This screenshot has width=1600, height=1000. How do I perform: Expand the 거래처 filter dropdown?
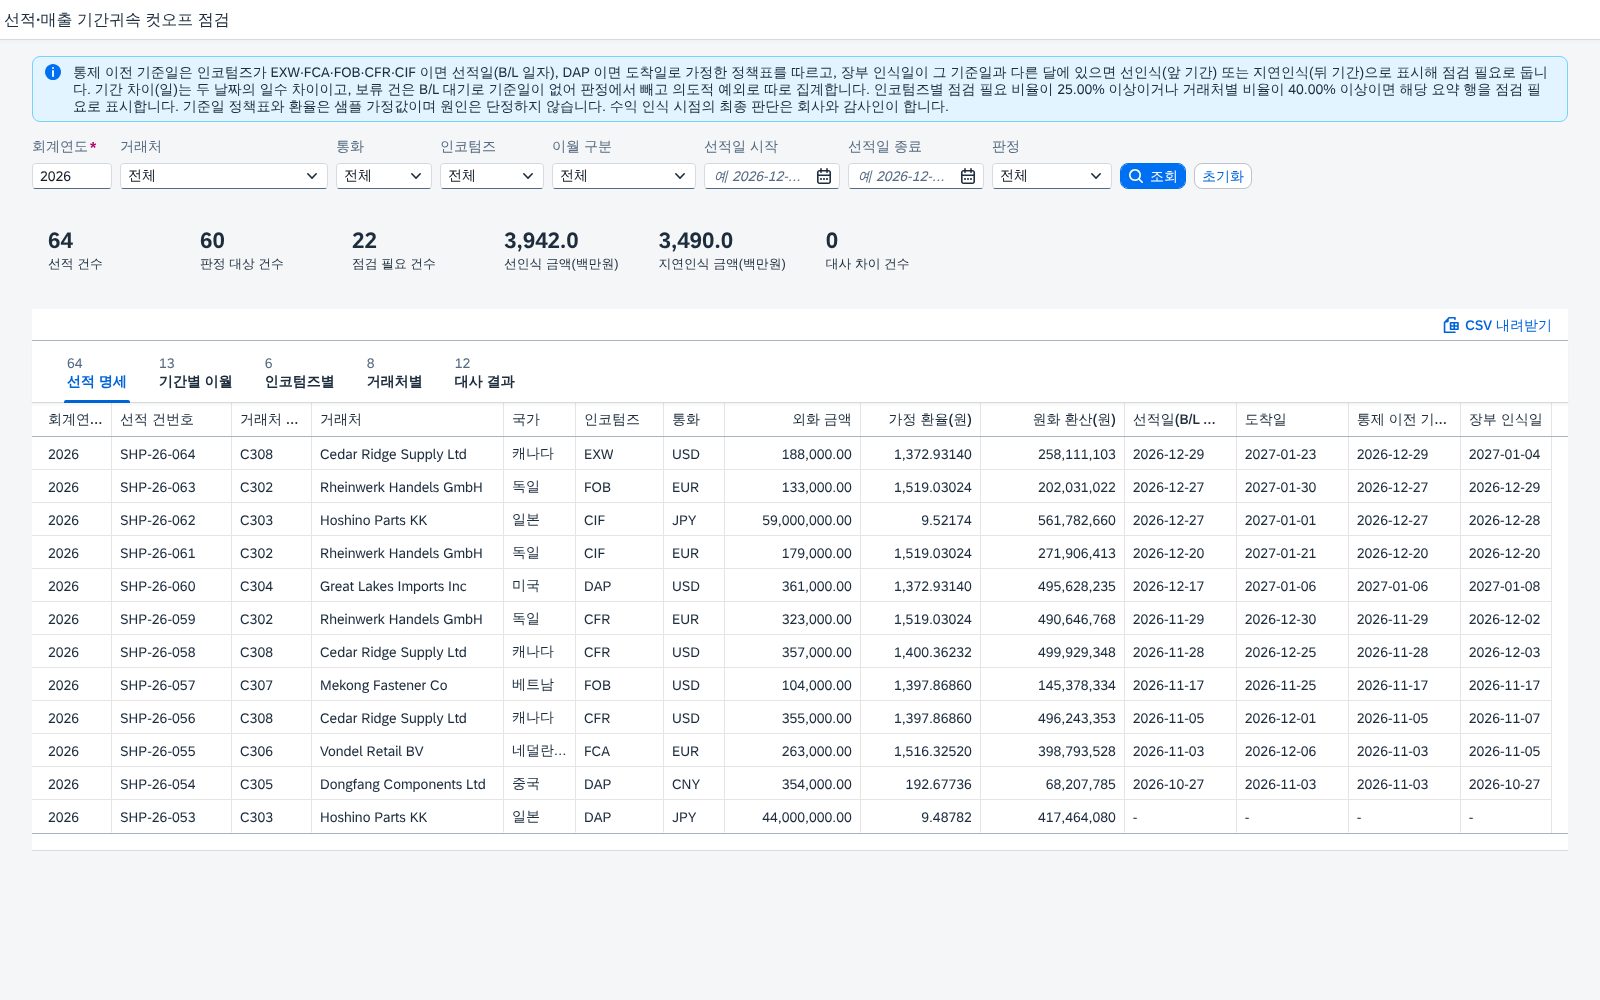coord(312,176)
